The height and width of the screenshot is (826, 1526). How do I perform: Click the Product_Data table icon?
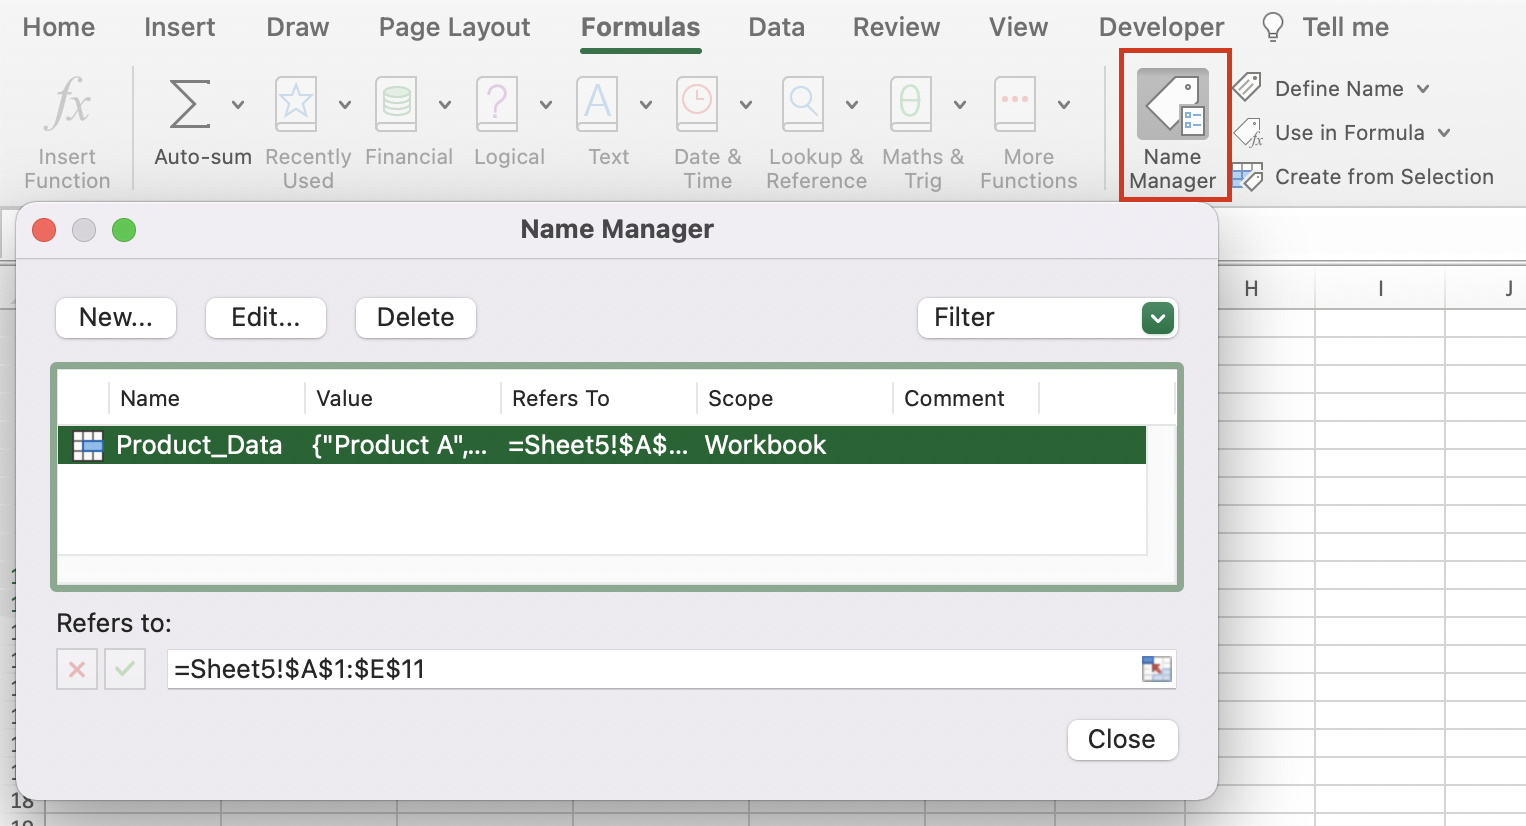click(x=88, y=445)
